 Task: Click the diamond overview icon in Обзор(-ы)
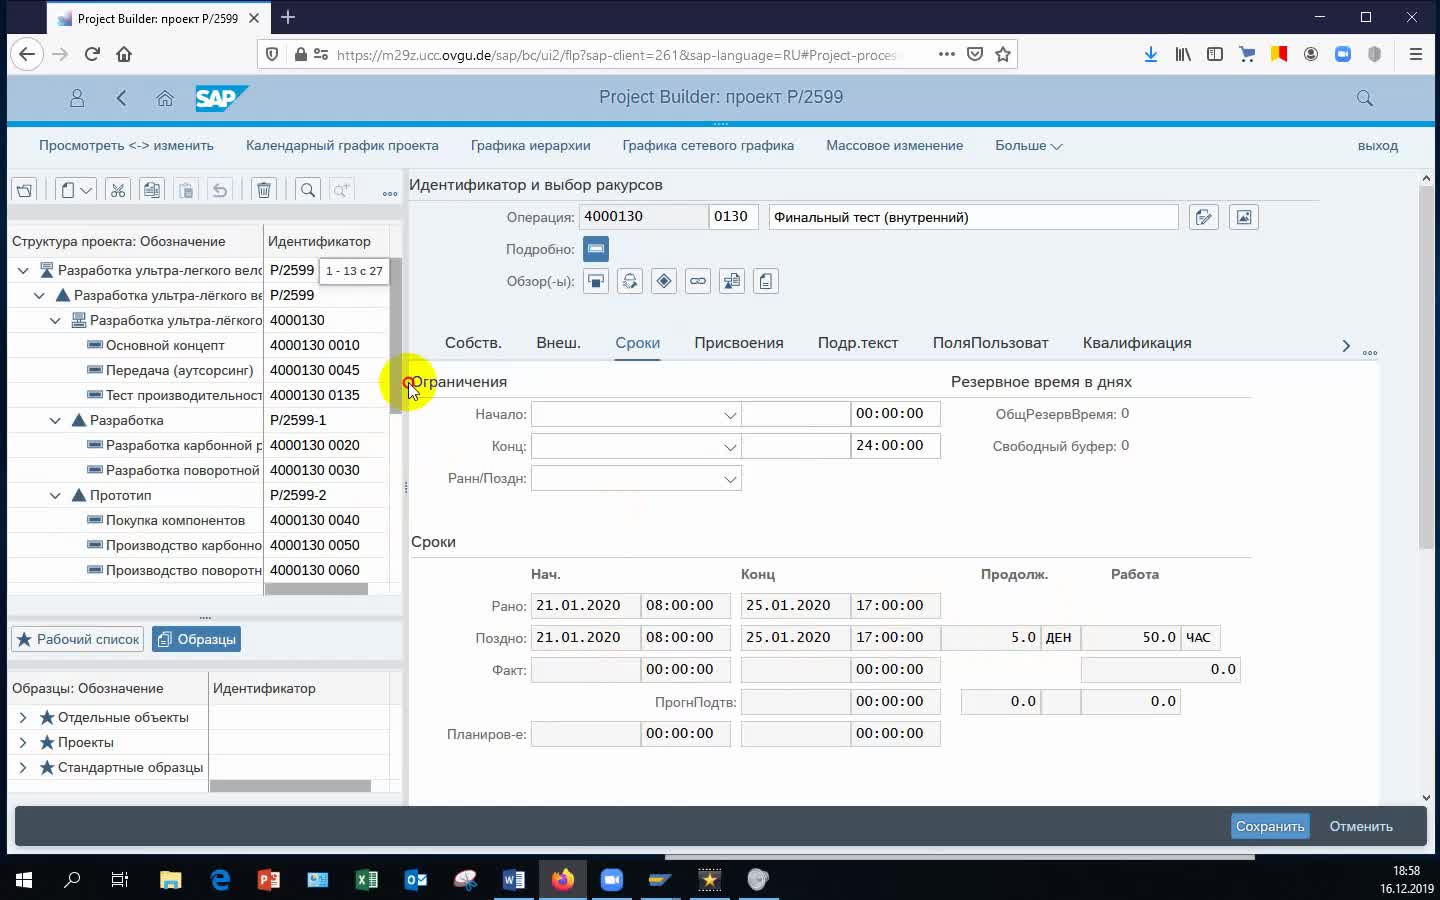pos(664,281)
